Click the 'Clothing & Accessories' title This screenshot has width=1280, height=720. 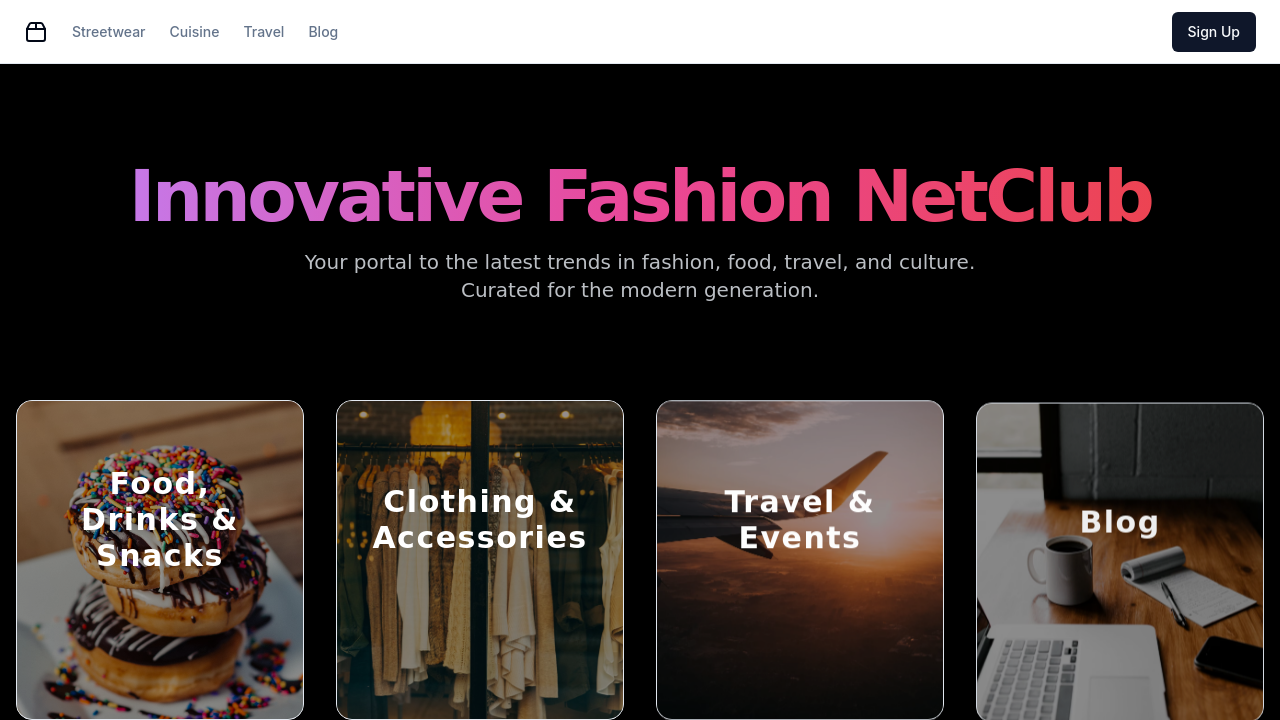(480, 519)
